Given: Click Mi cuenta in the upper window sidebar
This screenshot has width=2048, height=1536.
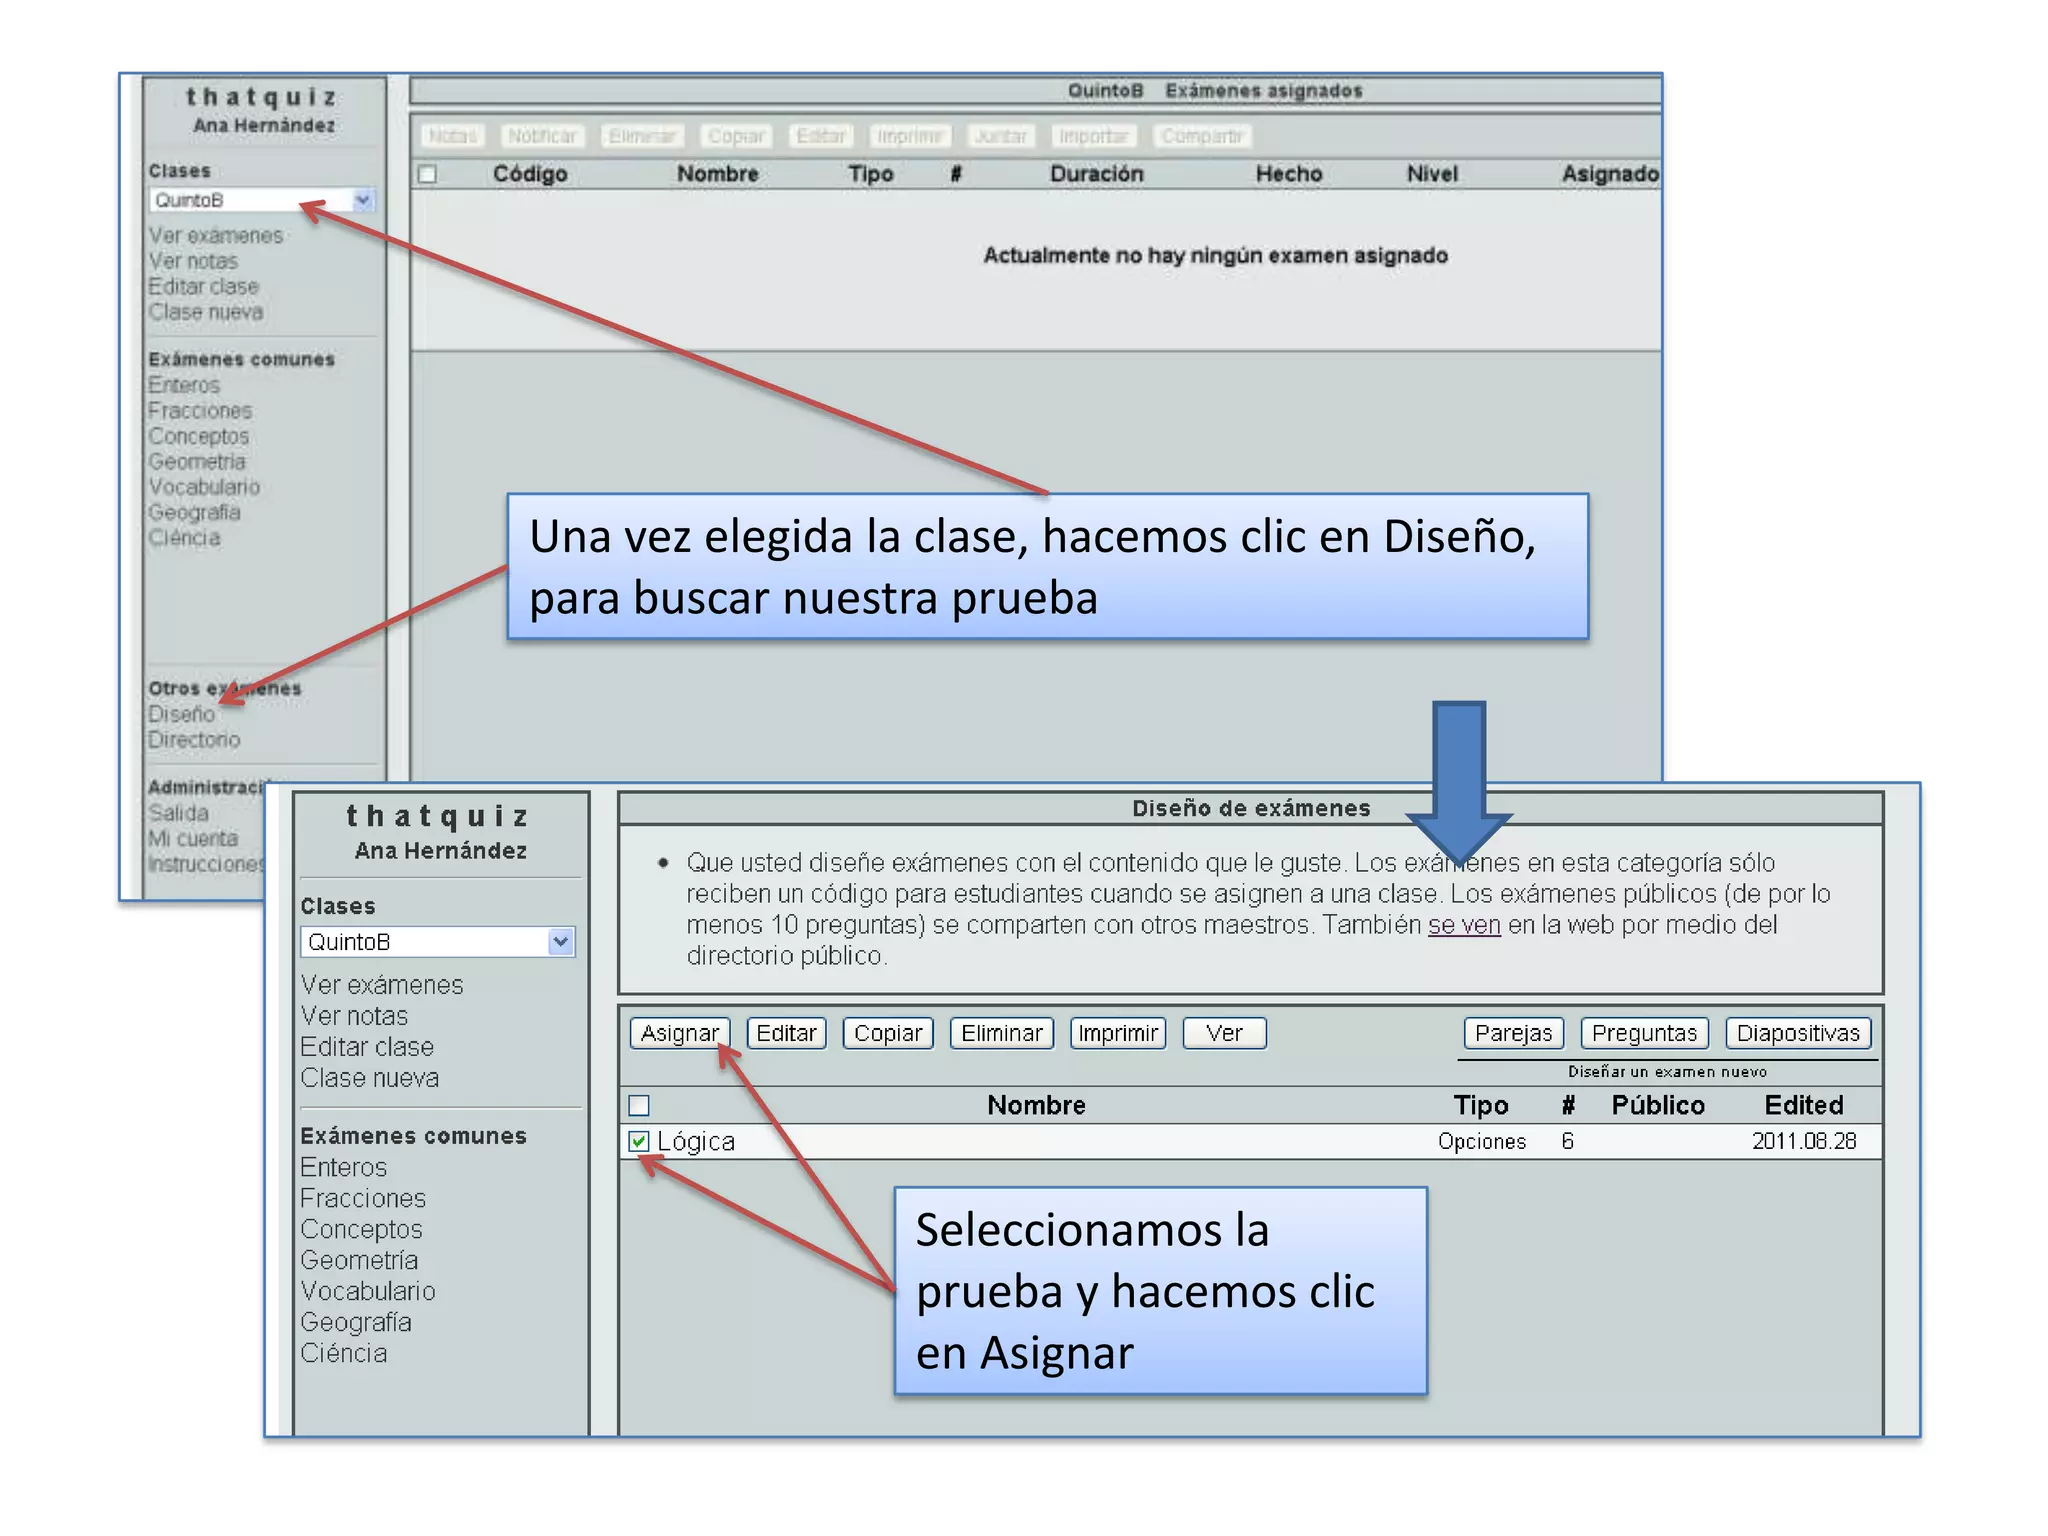Looking at the screenshot, I should pyautogui.click(x=193, y=839).
